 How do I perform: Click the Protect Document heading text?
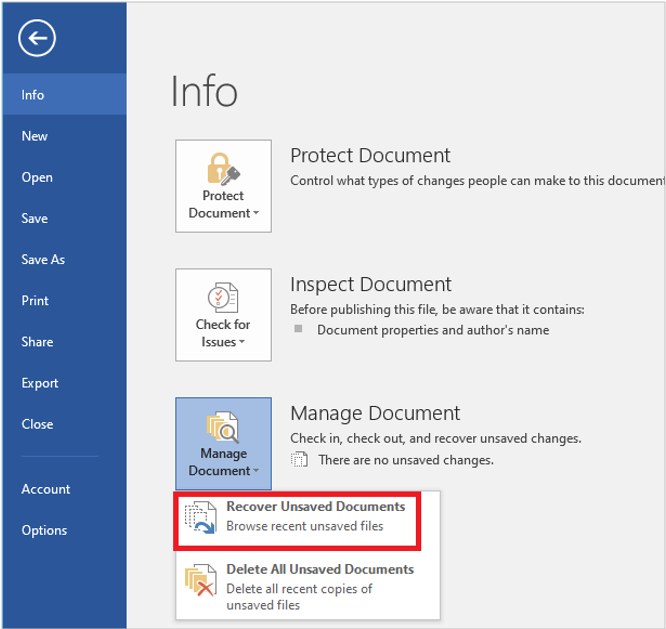pos(370,155)
